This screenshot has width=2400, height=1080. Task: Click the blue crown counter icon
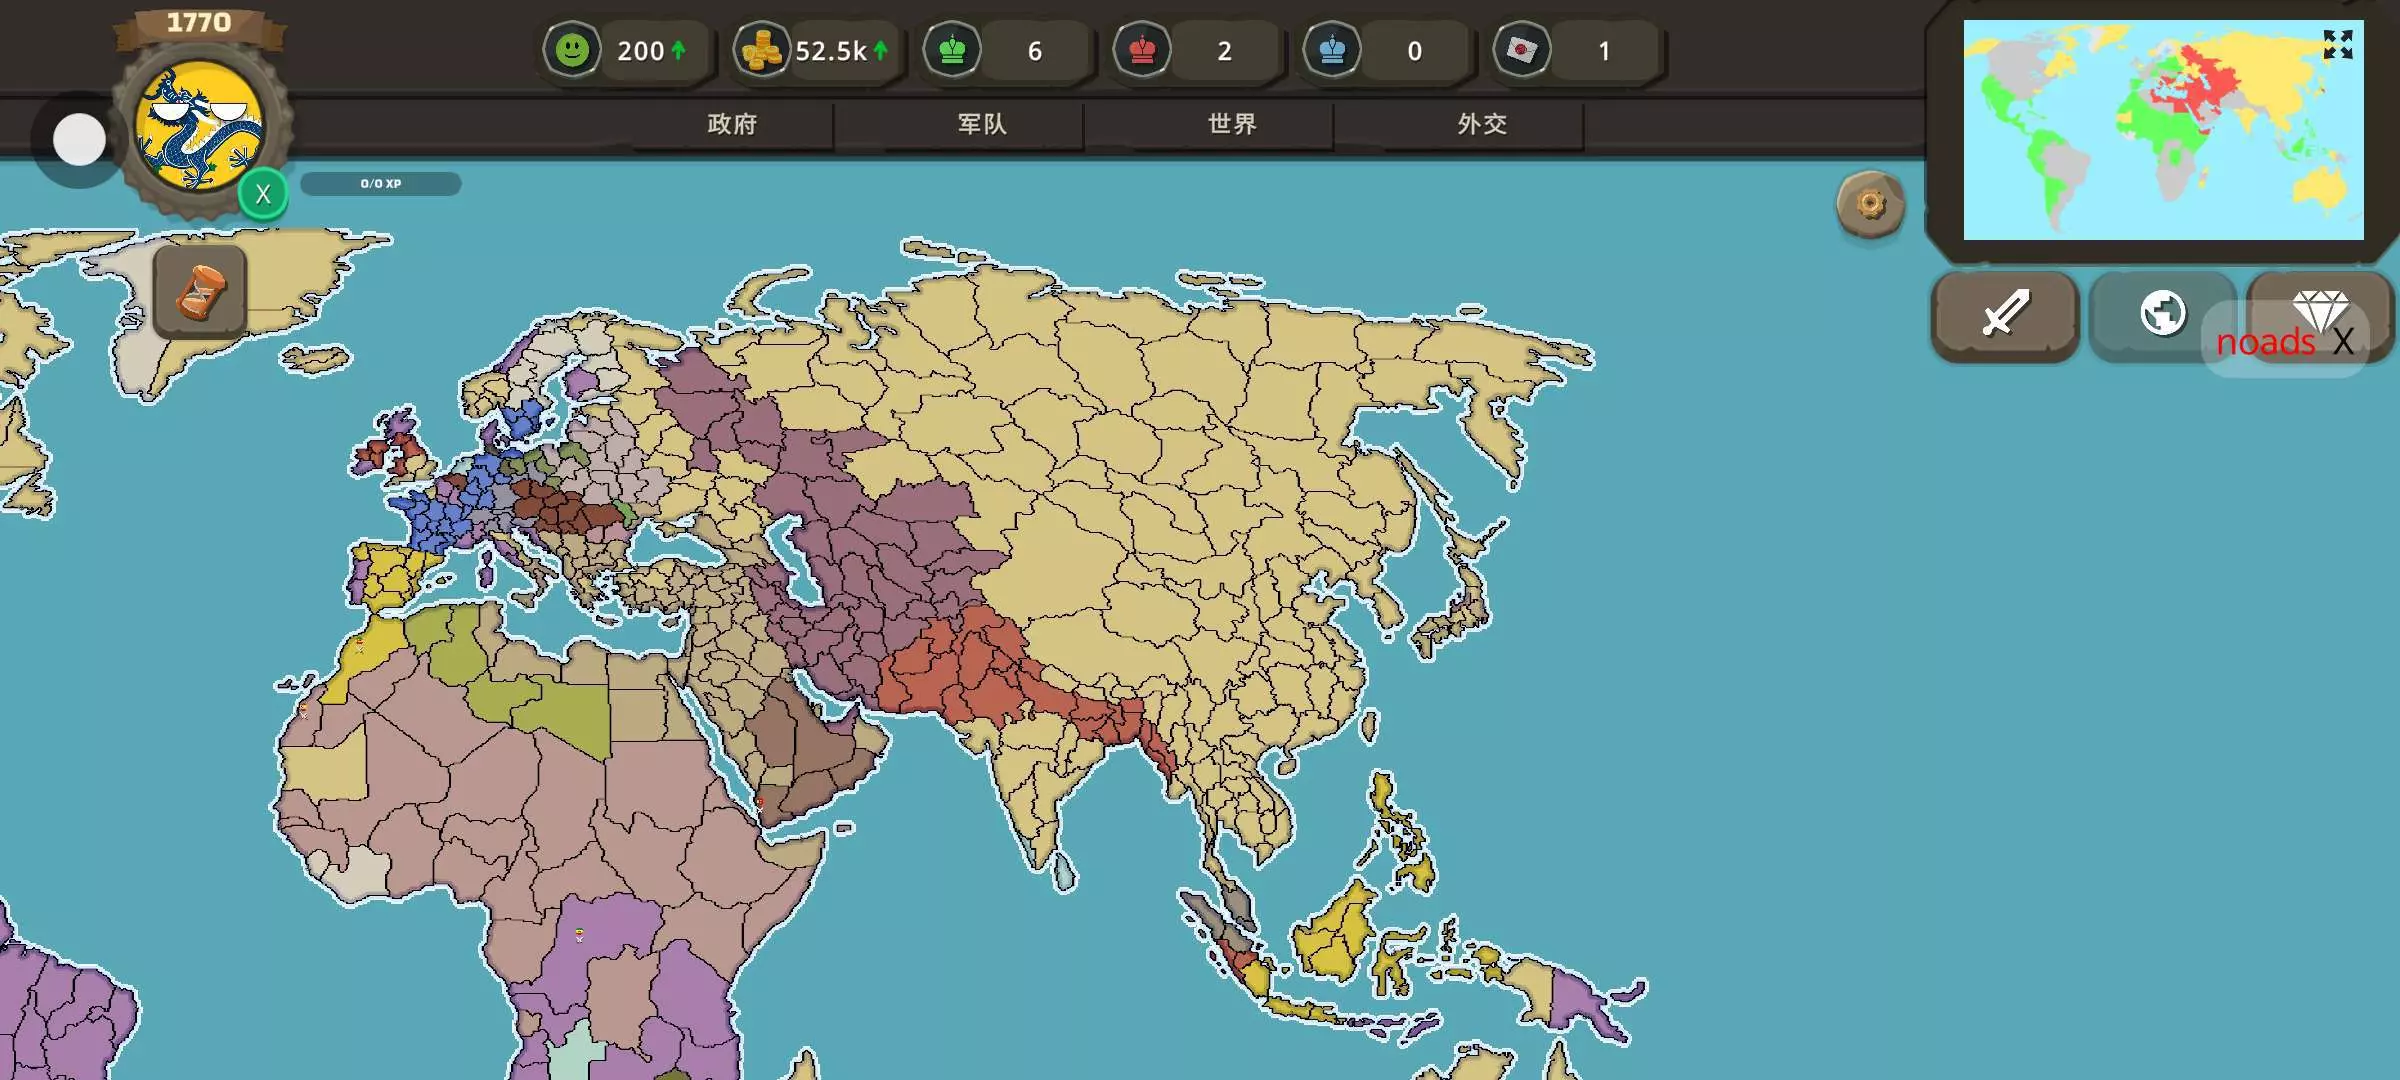1332,50
